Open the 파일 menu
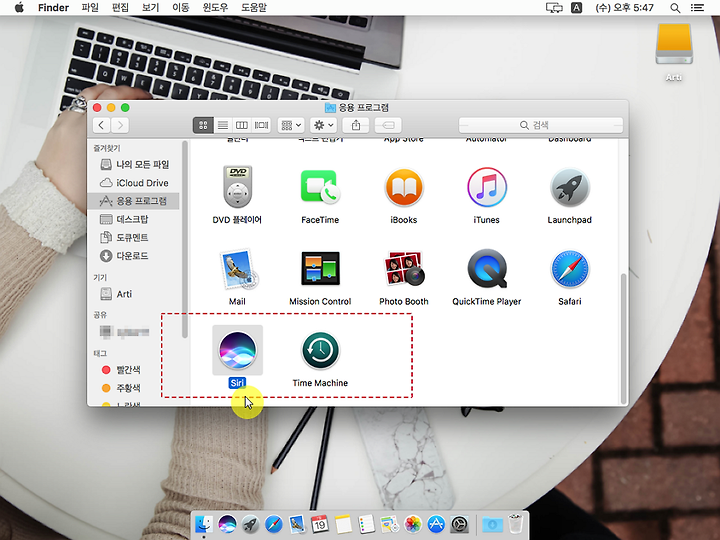 90,7
